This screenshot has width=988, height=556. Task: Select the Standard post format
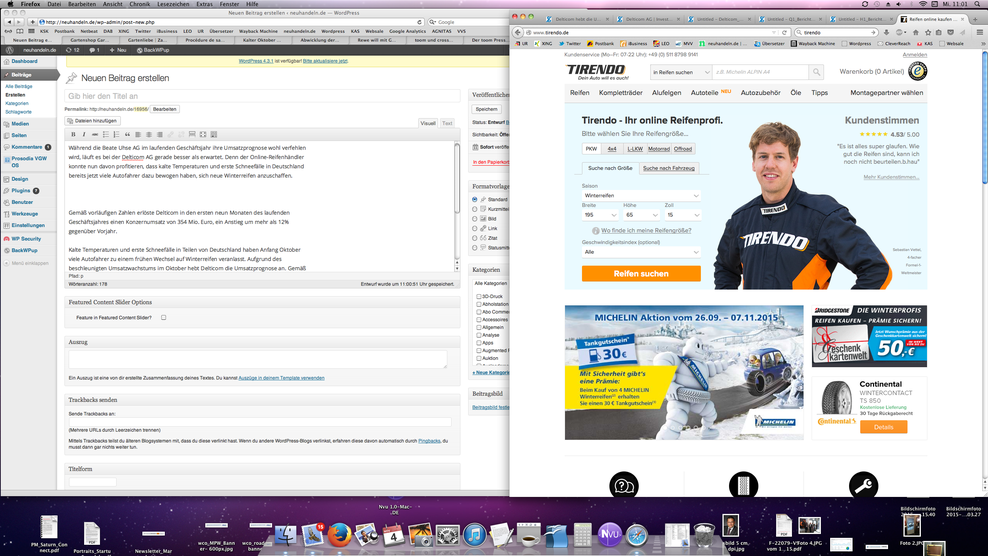[475, 199]
